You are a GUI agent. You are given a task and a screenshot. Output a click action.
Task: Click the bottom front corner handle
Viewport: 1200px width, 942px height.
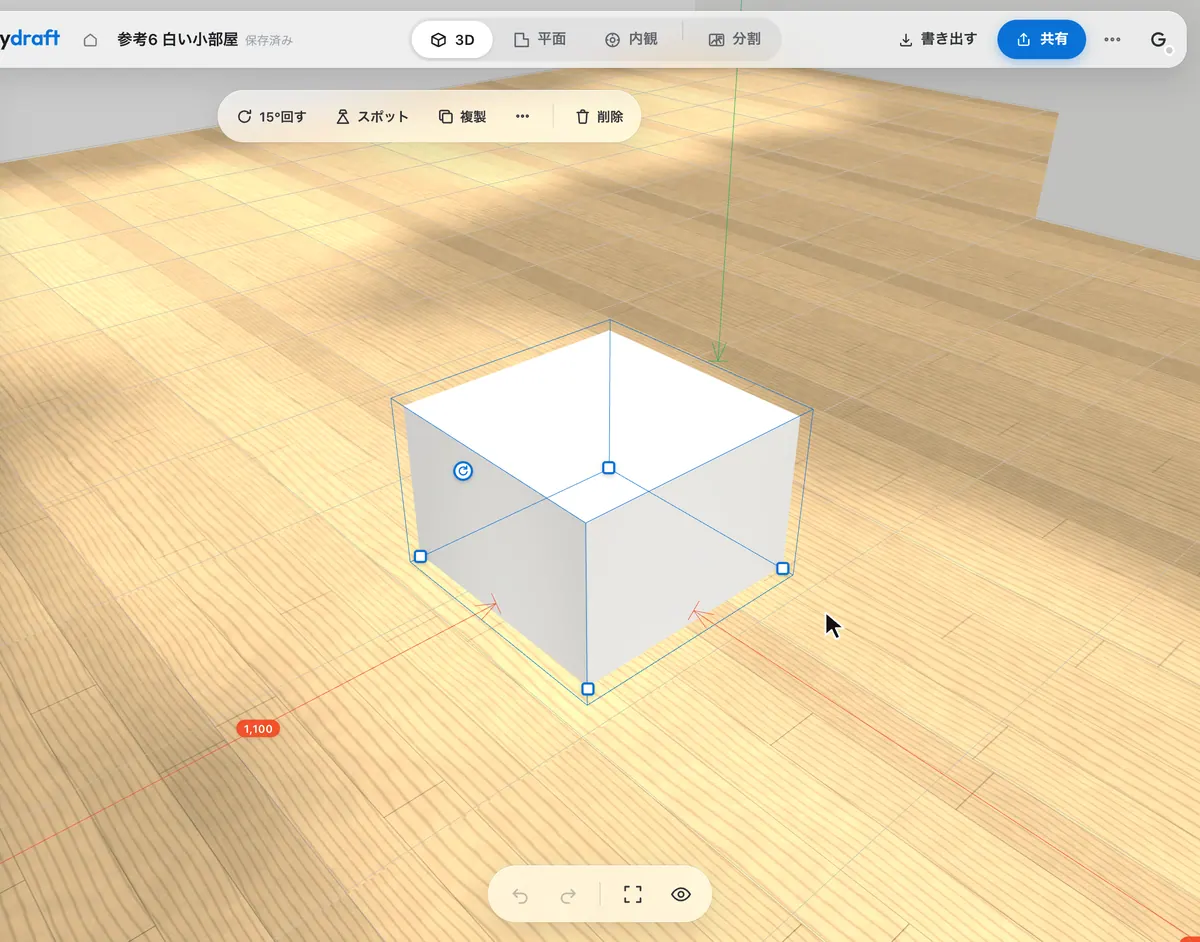coord(588,689)
